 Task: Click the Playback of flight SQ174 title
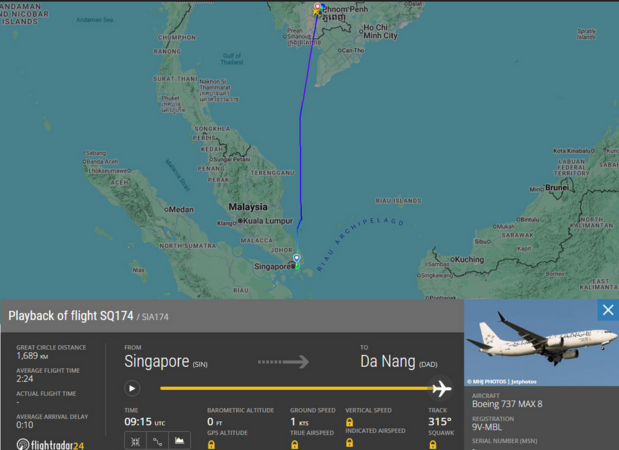(71, 316)
